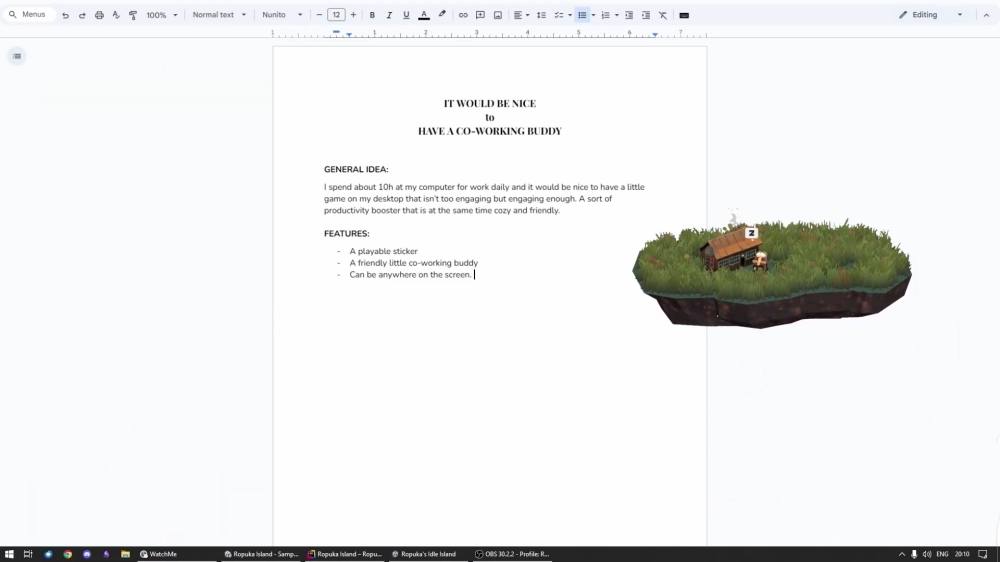
Task: Open the volume control in system tray
Action: coord(927,554)
